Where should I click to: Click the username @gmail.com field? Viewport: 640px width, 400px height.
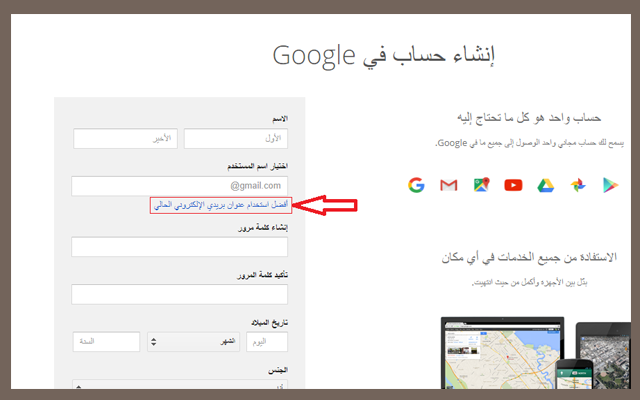pos(180,186)
